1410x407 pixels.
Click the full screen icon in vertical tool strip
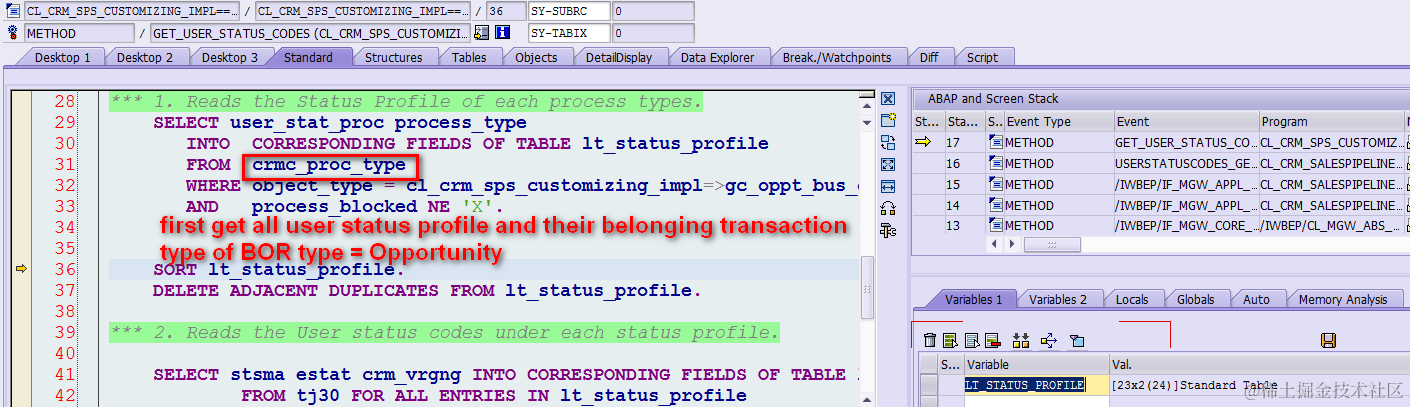(887, 164)
